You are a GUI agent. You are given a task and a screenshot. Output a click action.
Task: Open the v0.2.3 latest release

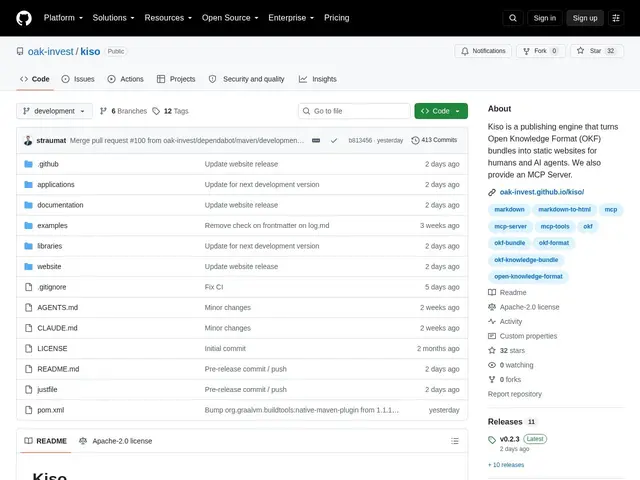(509, 439)
